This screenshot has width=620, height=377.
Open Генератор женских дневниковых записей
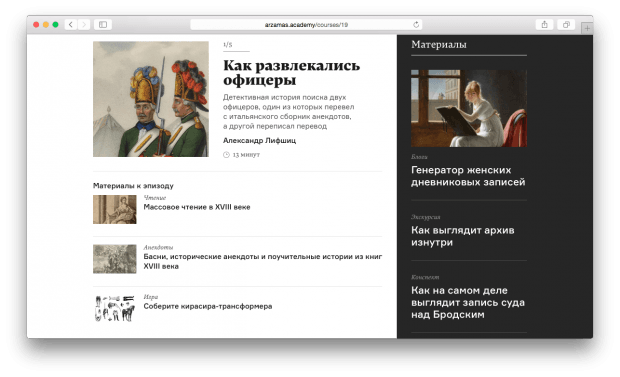pyautogui.click(x=468, y=176)
